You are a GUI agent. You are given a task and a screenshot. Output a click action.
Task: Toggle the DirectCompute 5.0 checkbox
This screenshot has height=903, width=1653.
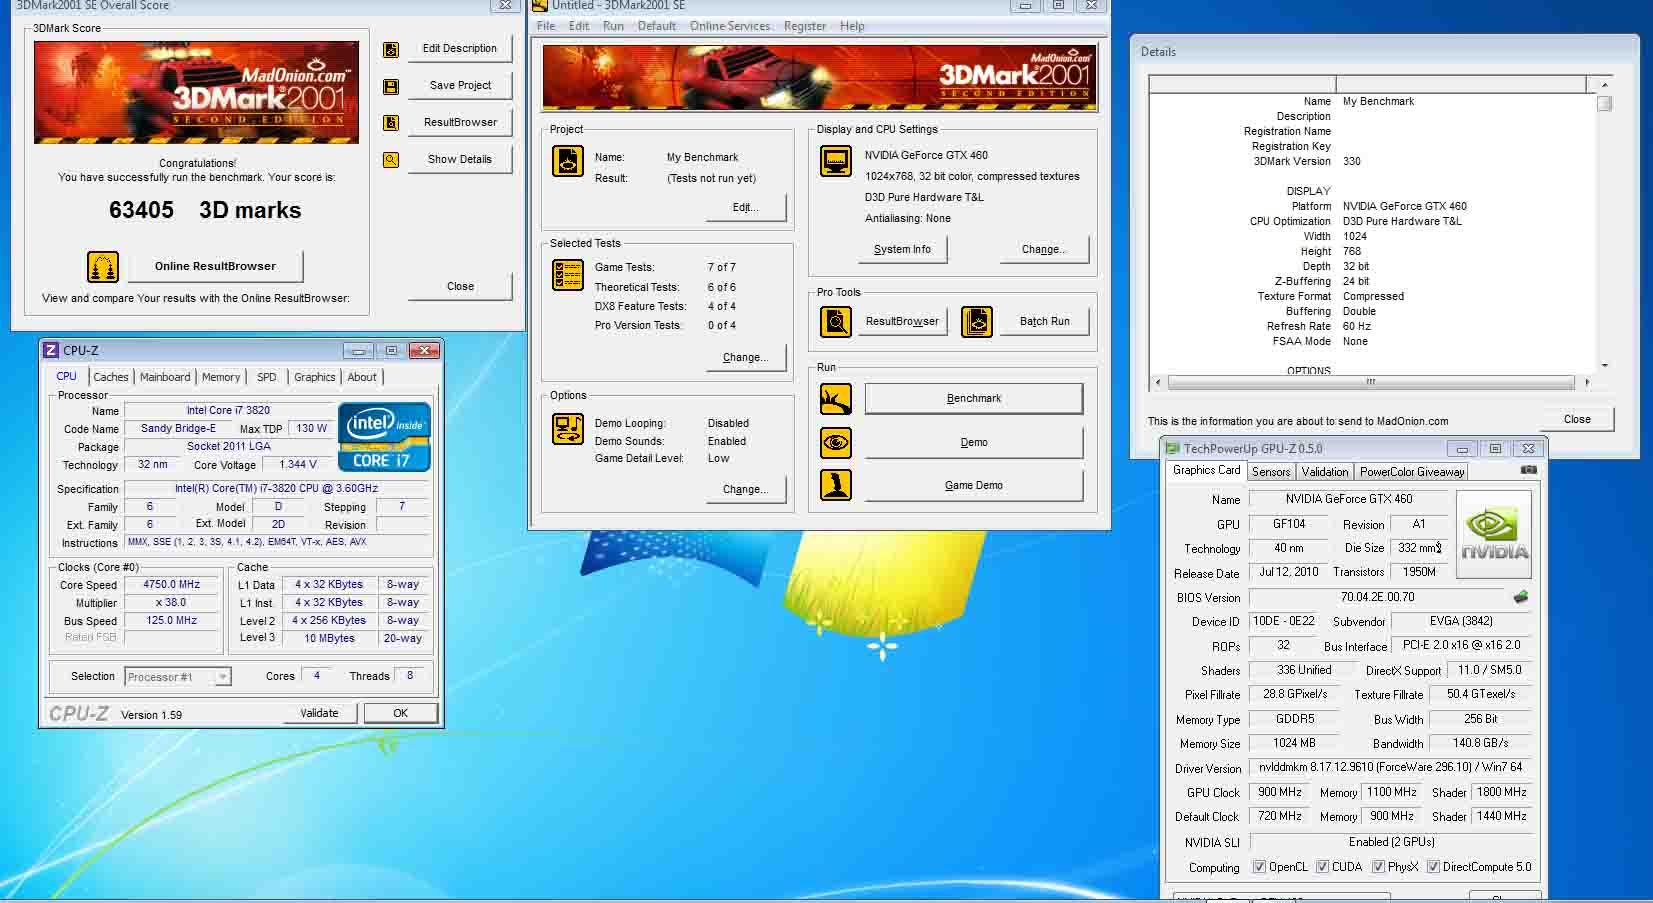click(x=1433, y=867)
